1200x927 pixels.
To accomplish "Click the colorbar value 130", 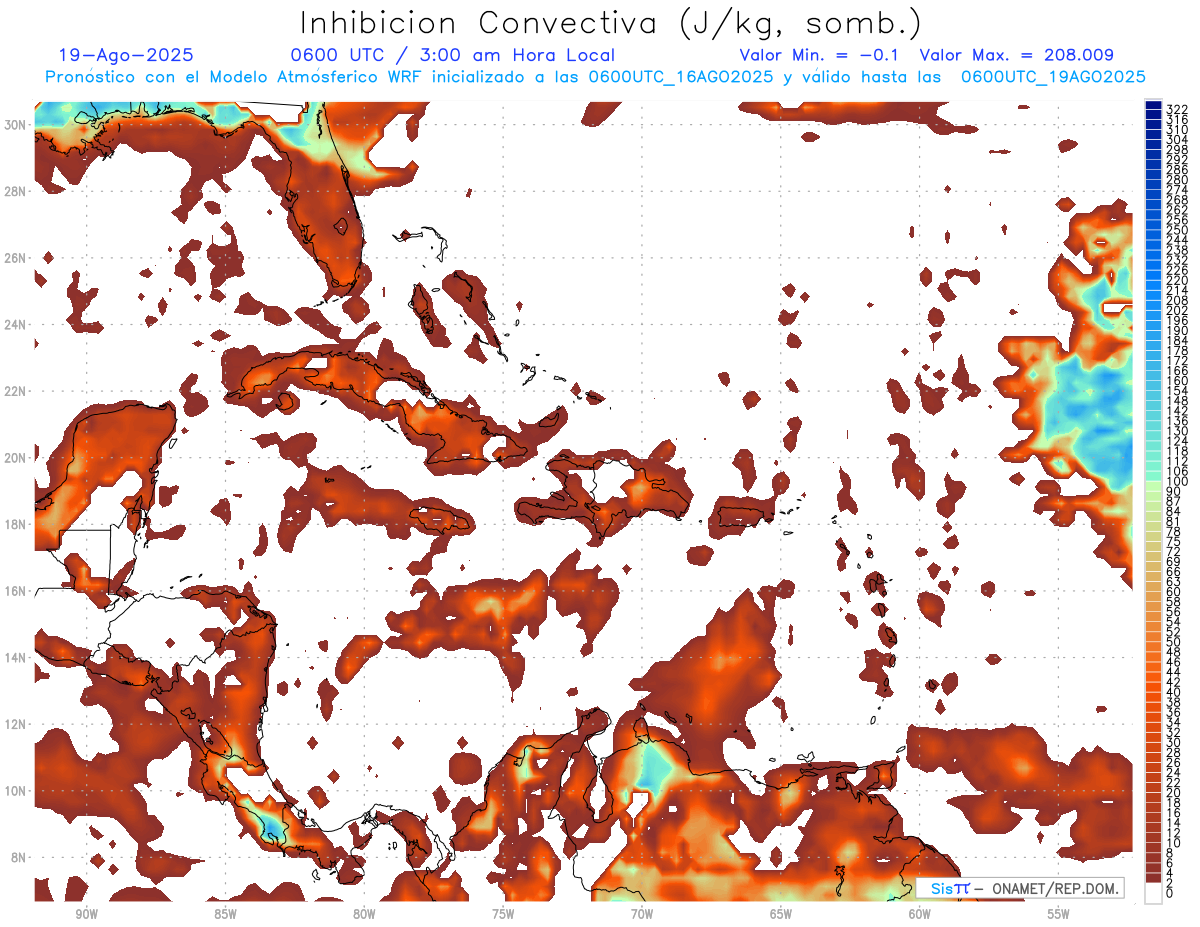I will tap(1176, 431).
